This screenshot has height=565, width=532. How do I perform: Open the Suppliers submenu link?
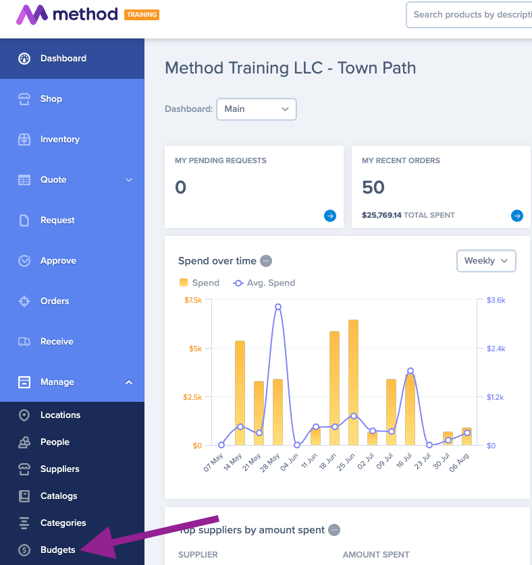[72, 469]
